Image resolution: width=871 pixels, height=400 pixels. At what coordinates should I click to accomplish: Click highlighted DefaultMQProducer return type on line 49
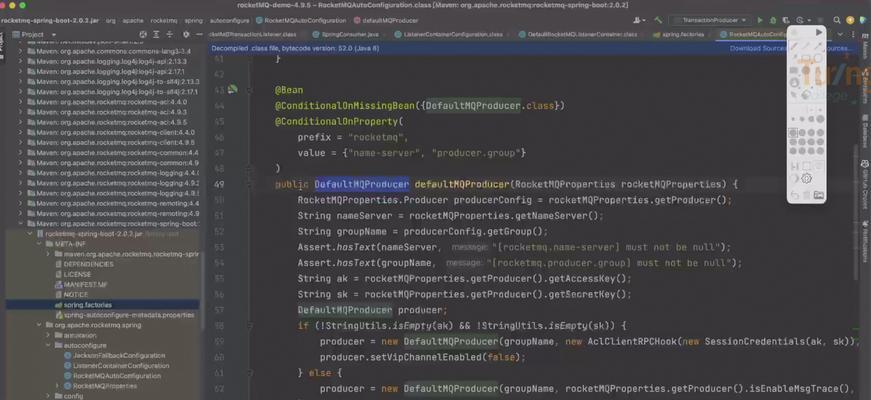362,184
